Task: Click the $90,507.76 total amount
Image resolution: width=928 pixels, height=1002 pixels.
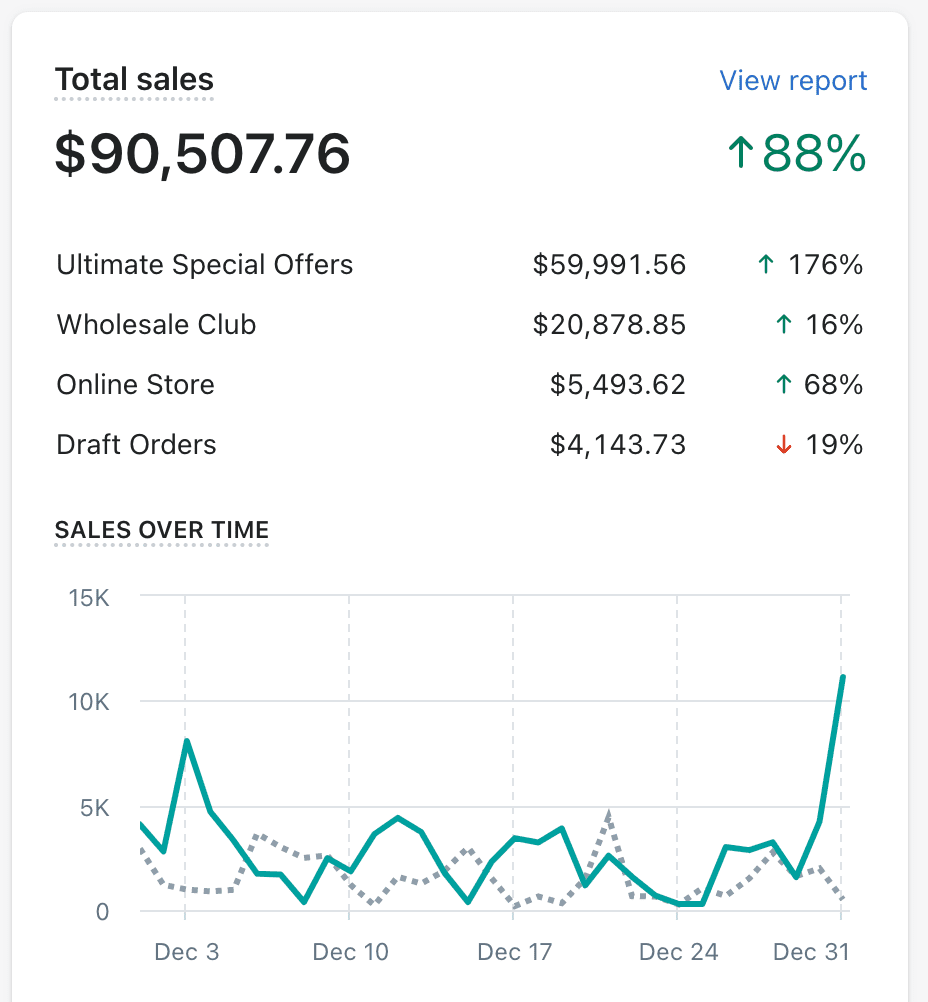Action: (203, 154)
